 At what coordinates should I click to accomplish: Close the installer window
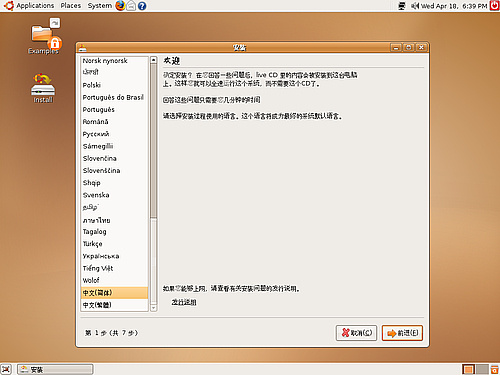point(421,48)
